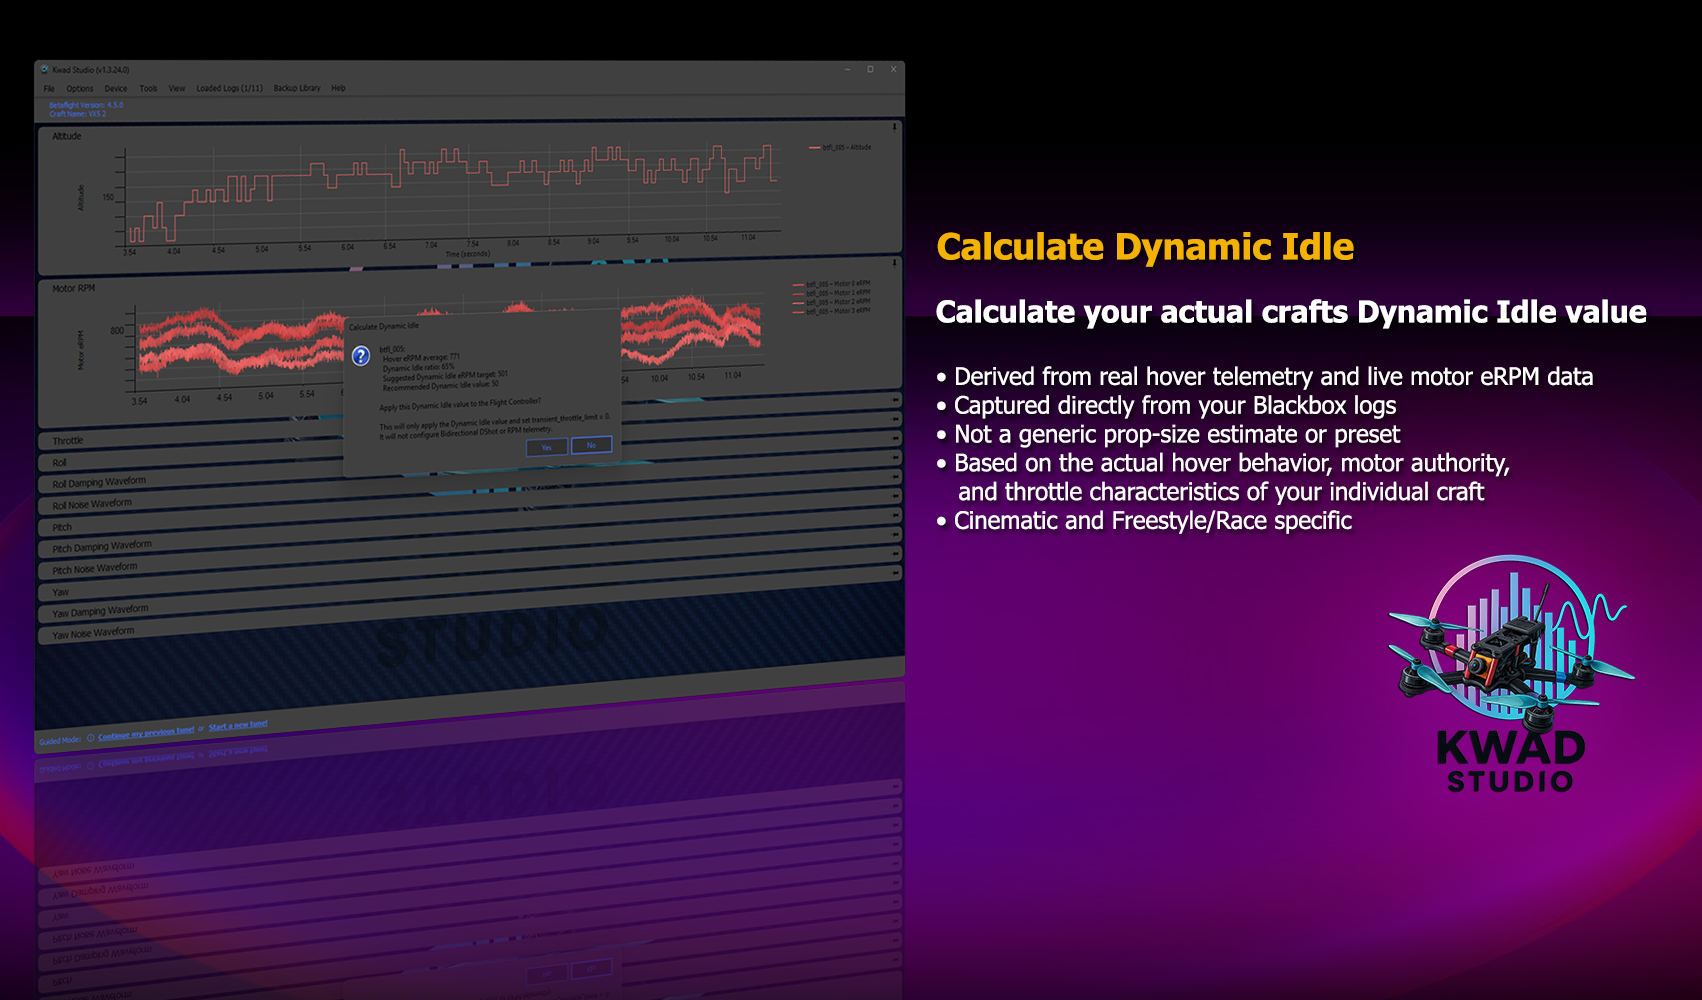
Task: Open the View menu
Action: (x=177, y=89)
